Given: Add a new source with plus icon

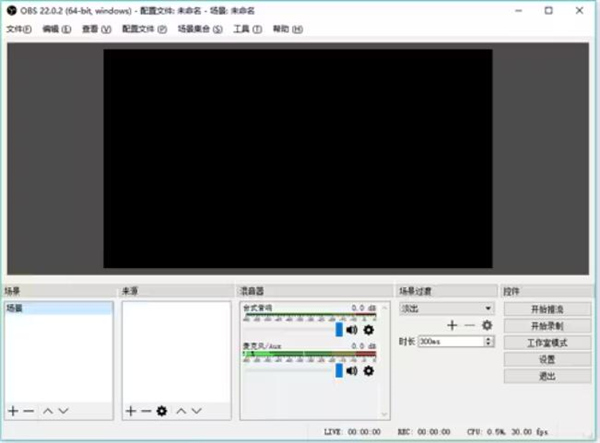Looking at the screenshot, I should coord(130,411).
